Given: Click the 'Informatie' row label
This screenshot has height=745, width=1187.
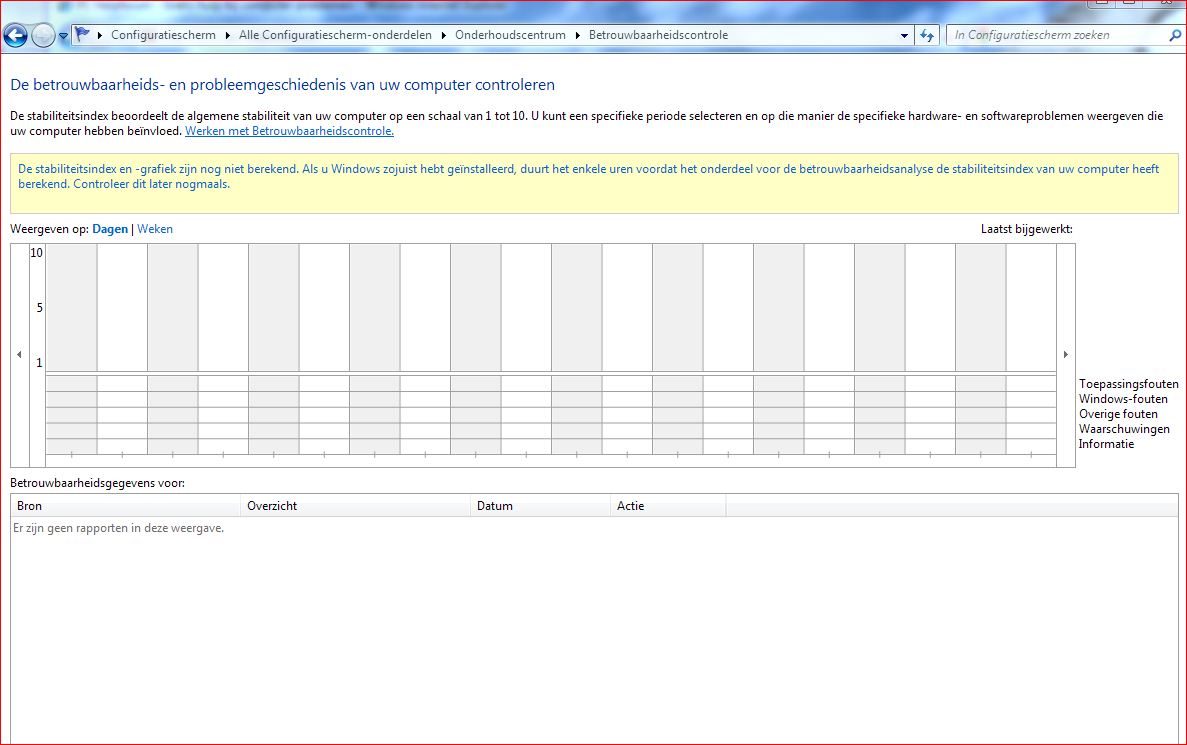Looking at the screenshot, I should pyautogui.click(x=1106, y=444).
